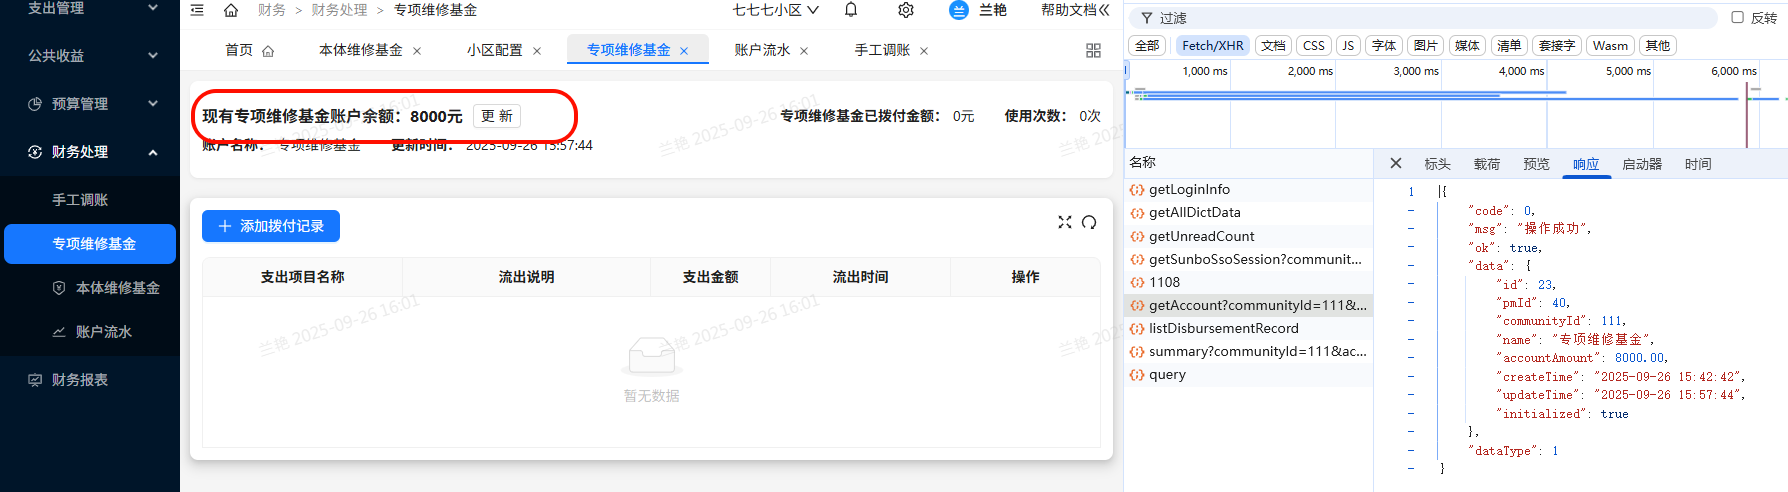Click the home icon in breadcrumb
The image size is (1788, 492).
pyautogui.click(x=231, y=10)
